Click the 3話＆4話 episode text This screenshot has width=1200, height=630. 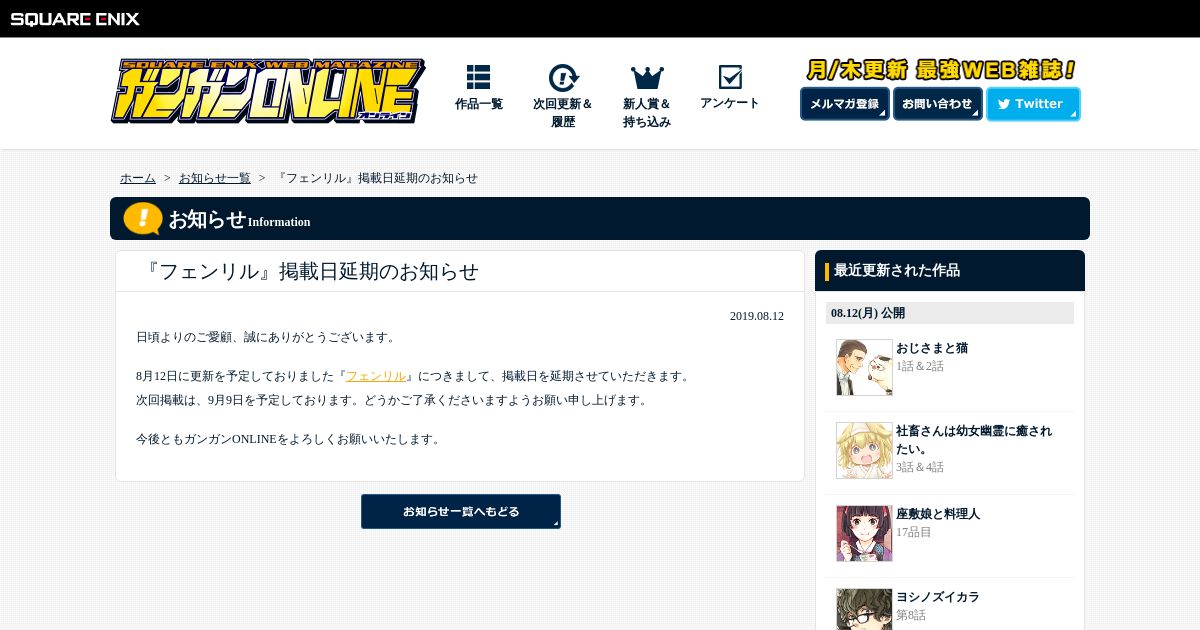pyautogui.click(x=920, y=467)
